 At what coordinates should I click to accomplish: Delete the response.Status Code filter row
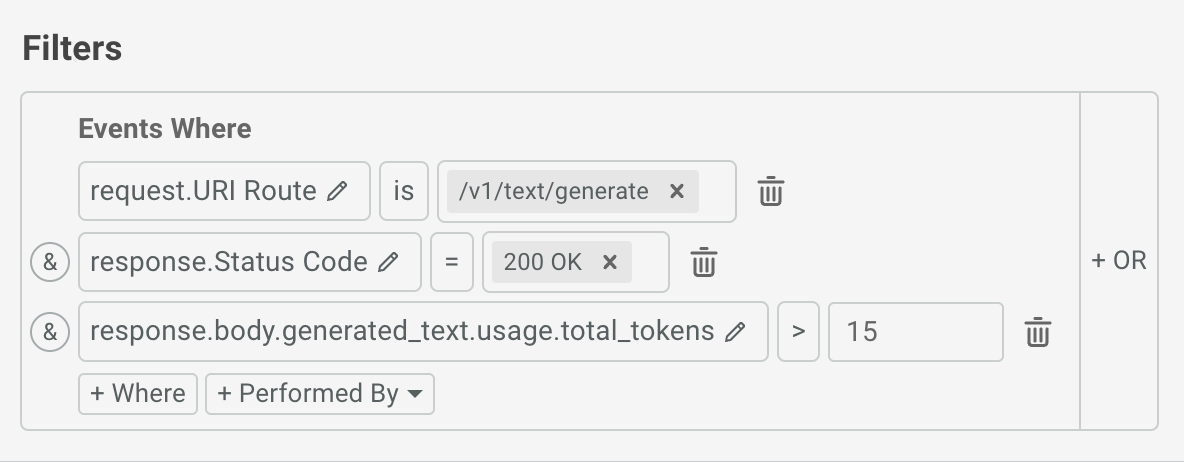pyautogui.click(x=704, y=262)
